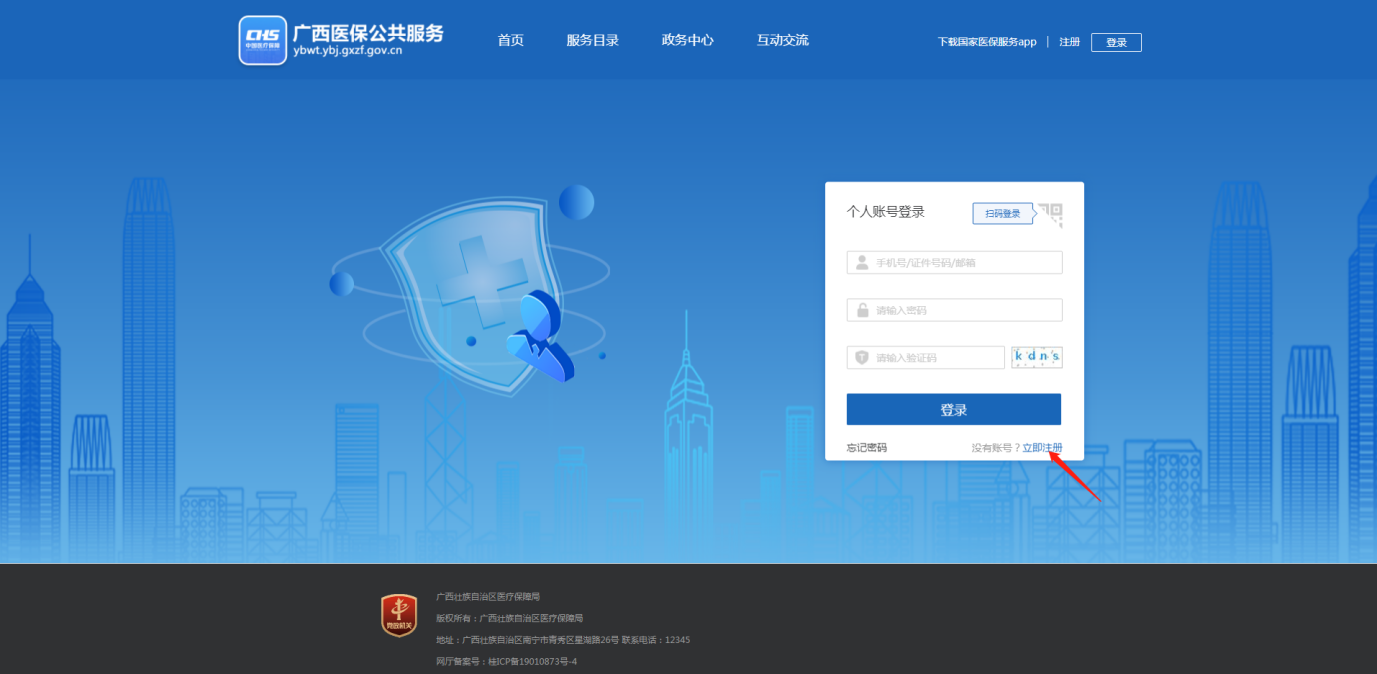Click the shield icon in captcha field

(861, 357)
